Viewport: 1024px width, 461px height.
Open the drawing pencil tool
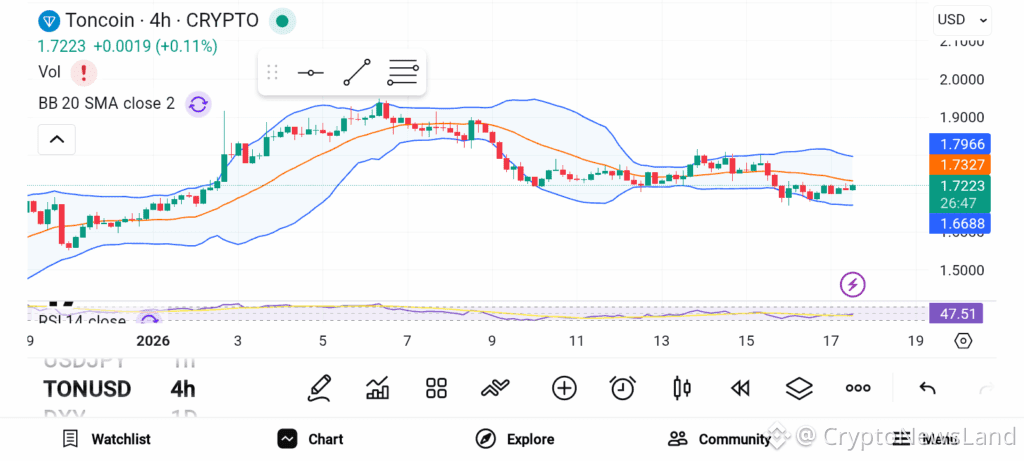[320, 388]
